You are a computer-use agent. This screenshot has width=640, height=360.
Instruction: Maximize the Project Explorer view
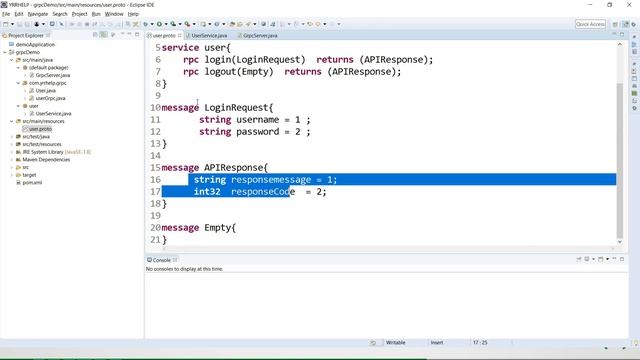point(137,35)
